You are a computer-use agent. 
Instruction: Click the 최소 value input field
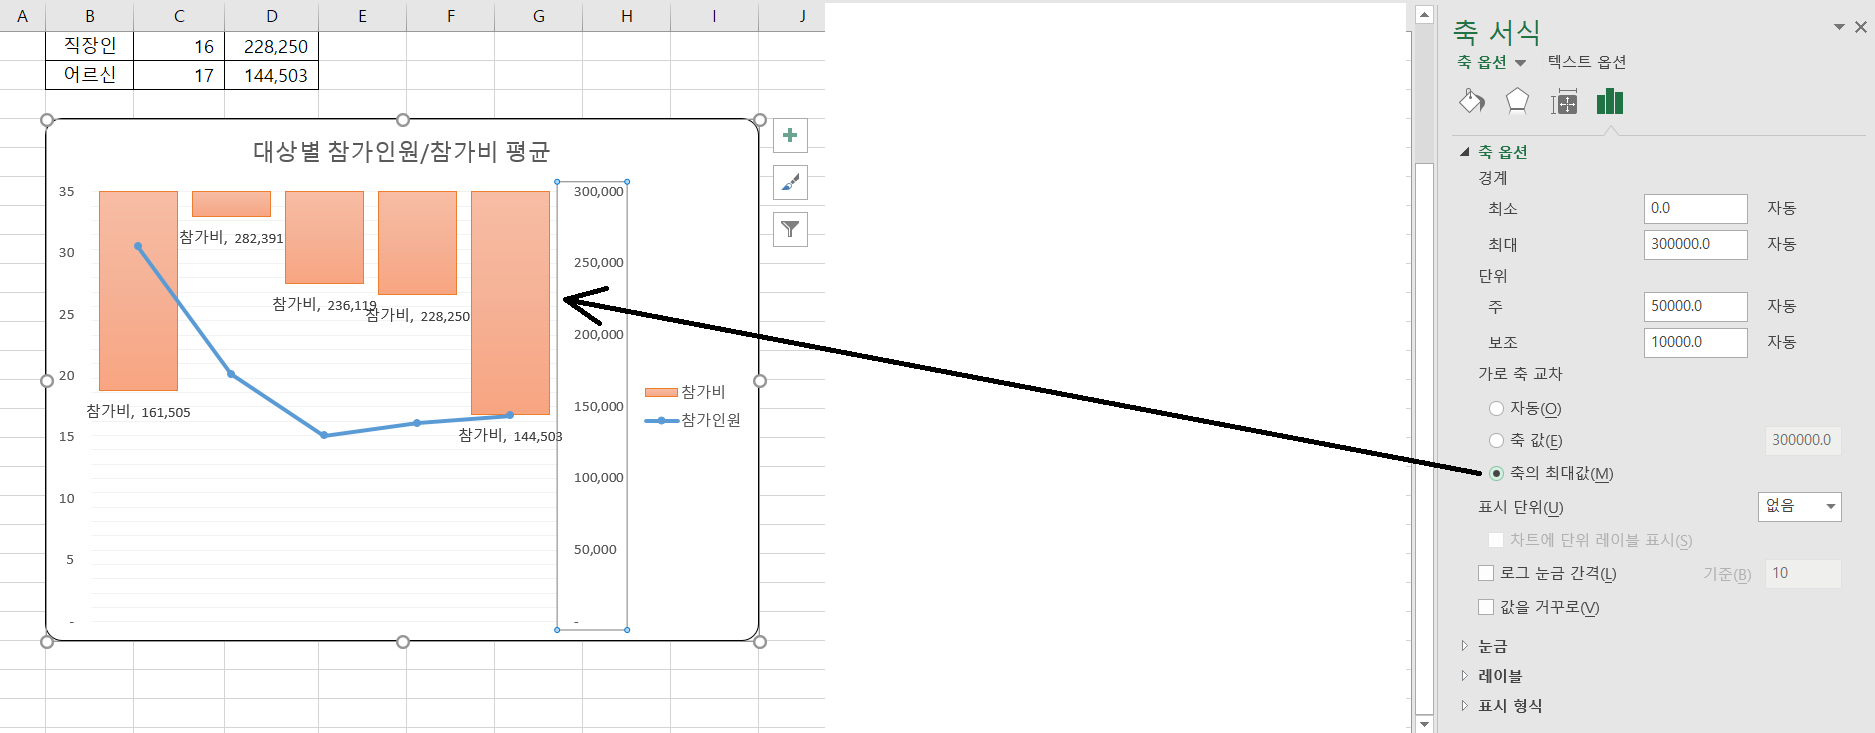(1695, 208)
